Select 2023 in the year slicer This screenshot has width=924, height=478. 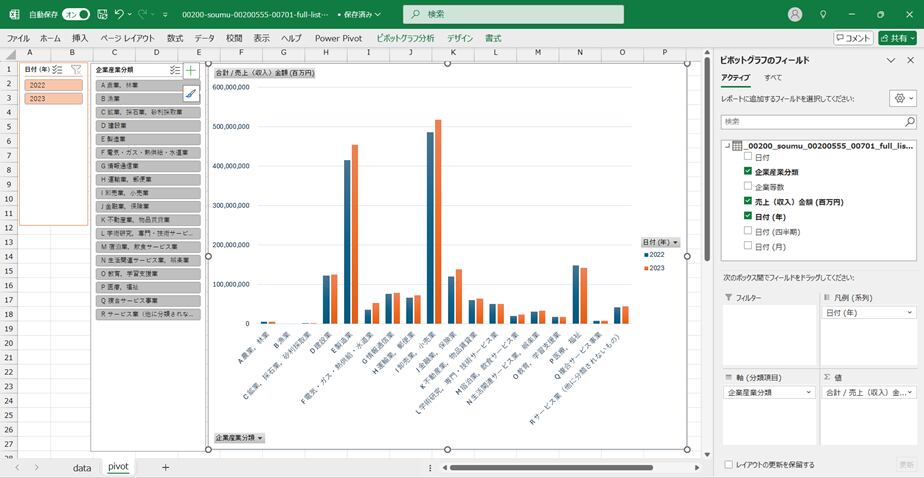tap(51, 99)
